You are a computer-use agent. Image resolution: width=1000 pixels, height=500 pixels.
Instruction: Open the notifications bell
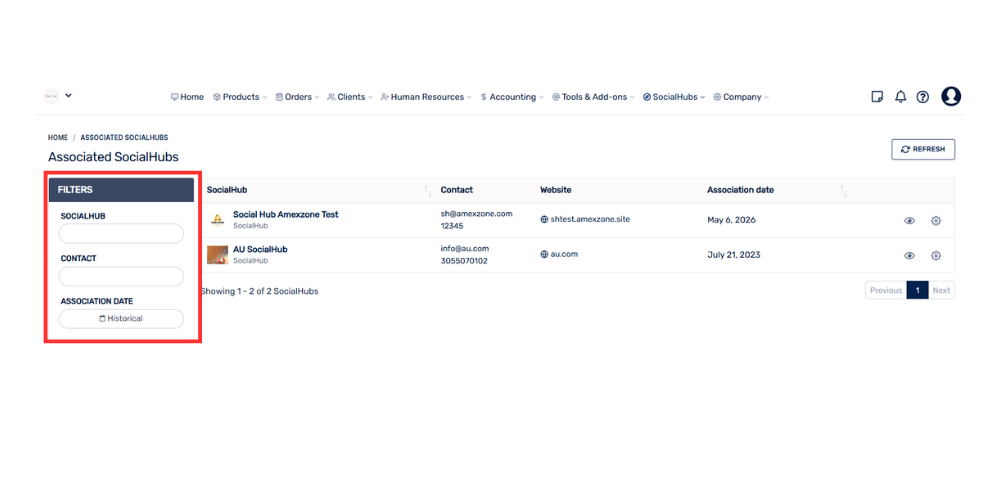point(901,97)
